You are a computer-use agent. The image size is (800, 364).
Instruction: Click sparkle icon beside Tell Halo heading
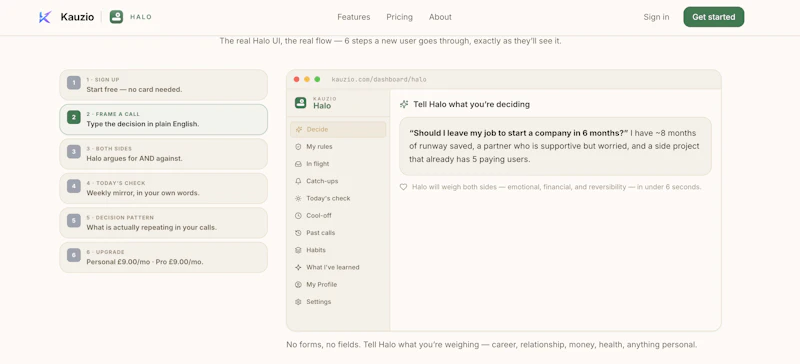tap(404, 104)
